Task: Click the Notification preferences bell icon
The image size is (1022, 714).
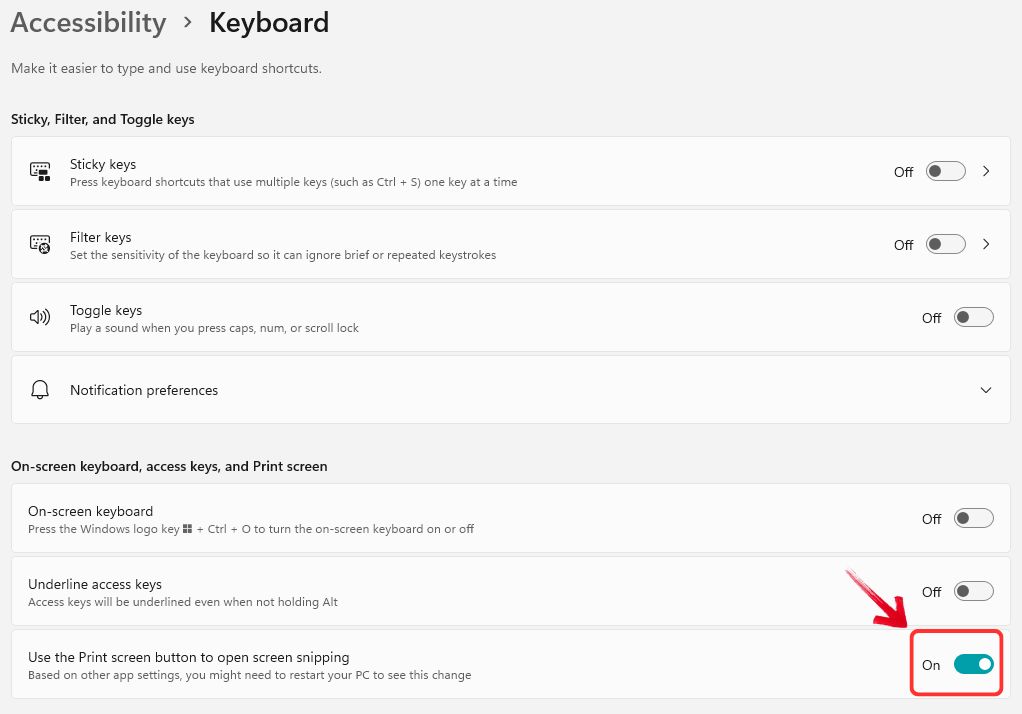Action: [40, 390]
